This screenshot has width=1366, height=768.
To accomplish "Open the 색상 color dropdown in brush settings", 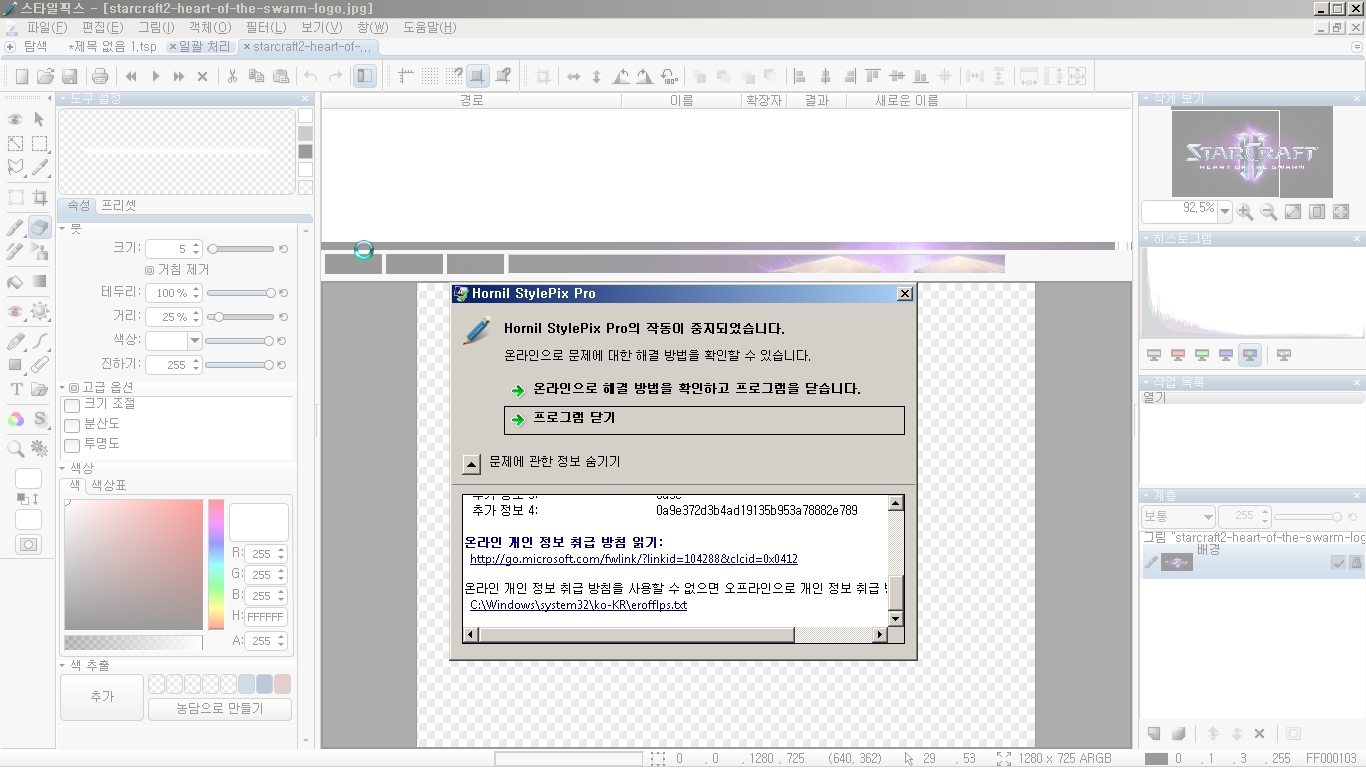I will tap(195, 341).
